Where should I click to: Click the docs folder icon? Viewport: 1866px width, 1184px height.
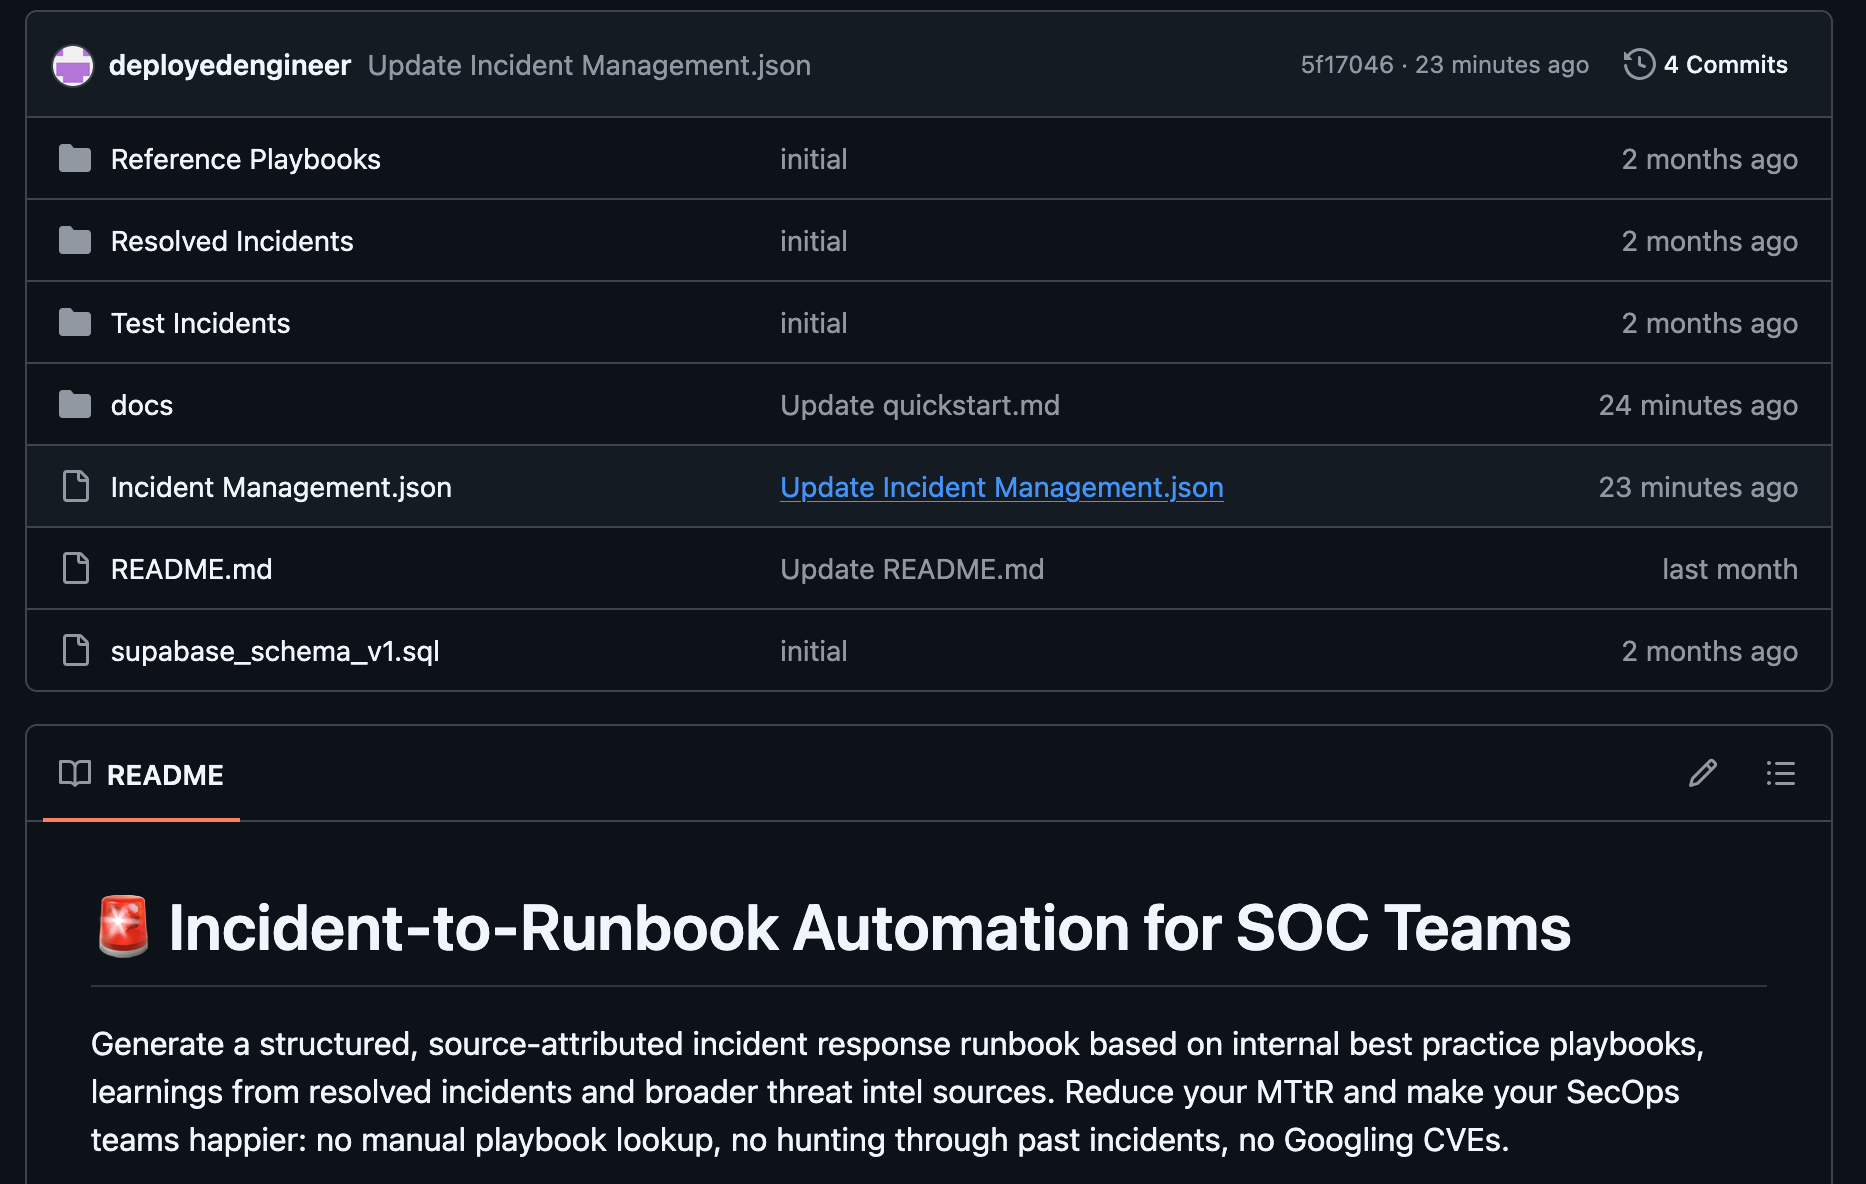click(x=75, y=405)
